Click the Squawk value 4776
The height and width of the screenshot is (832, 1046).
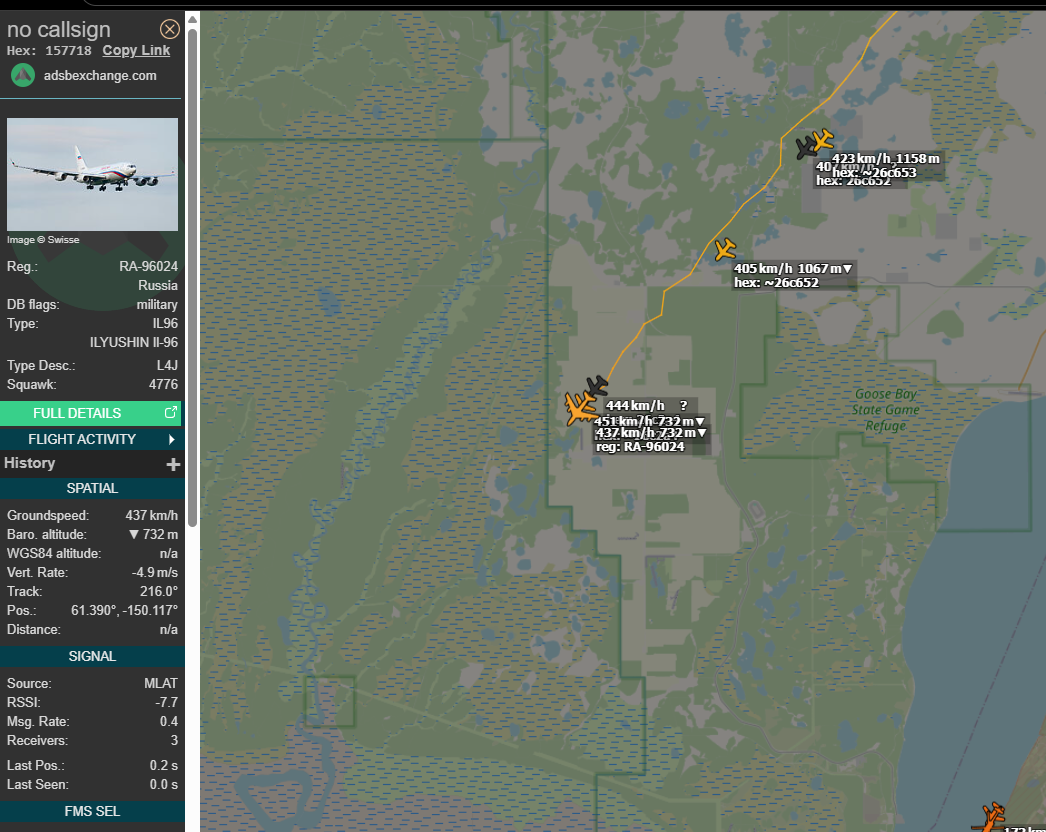coord(163,385)
